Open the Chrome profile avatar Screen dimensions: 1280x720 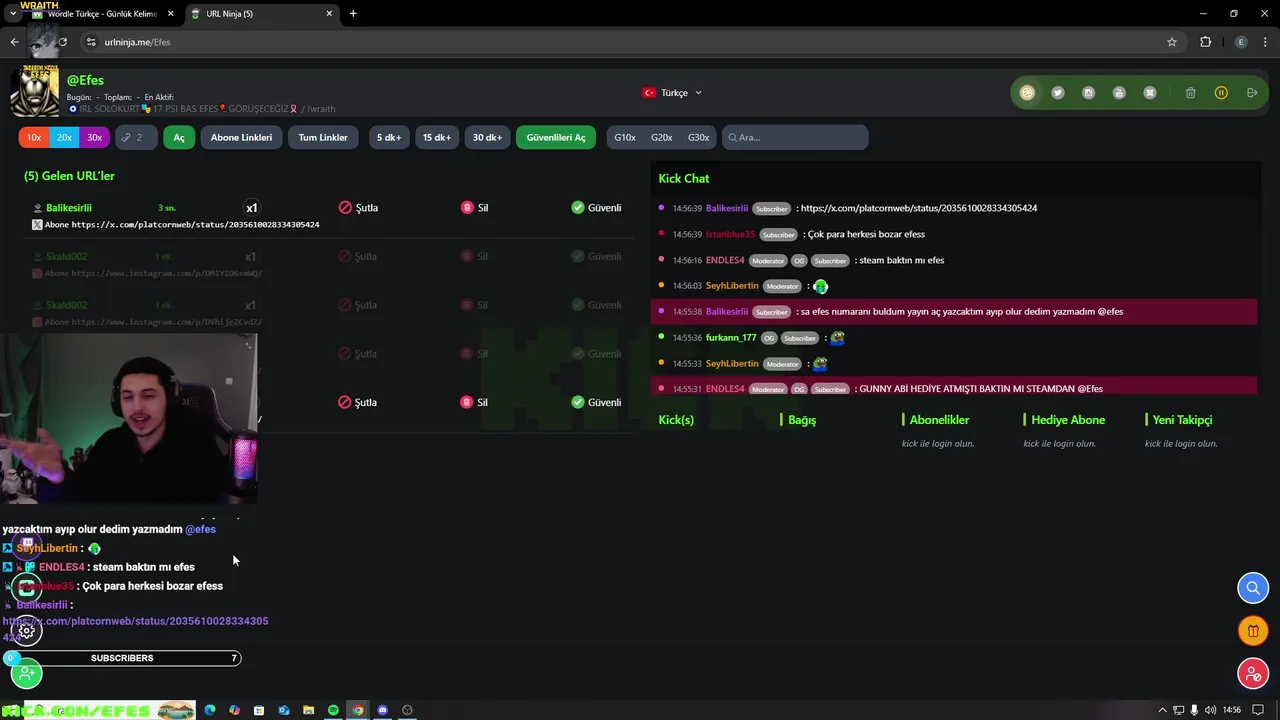click(x=1241, y=42)
